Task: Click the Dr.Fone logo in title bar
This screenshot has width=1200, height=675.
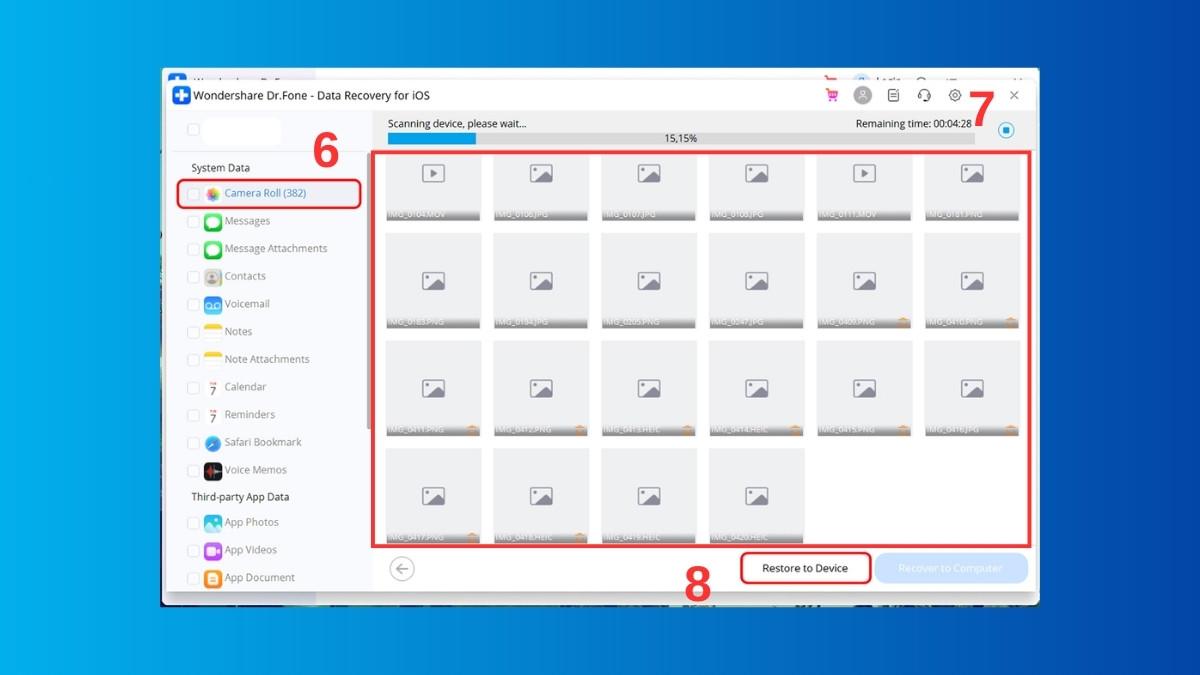Action: (x=181, y=95)
